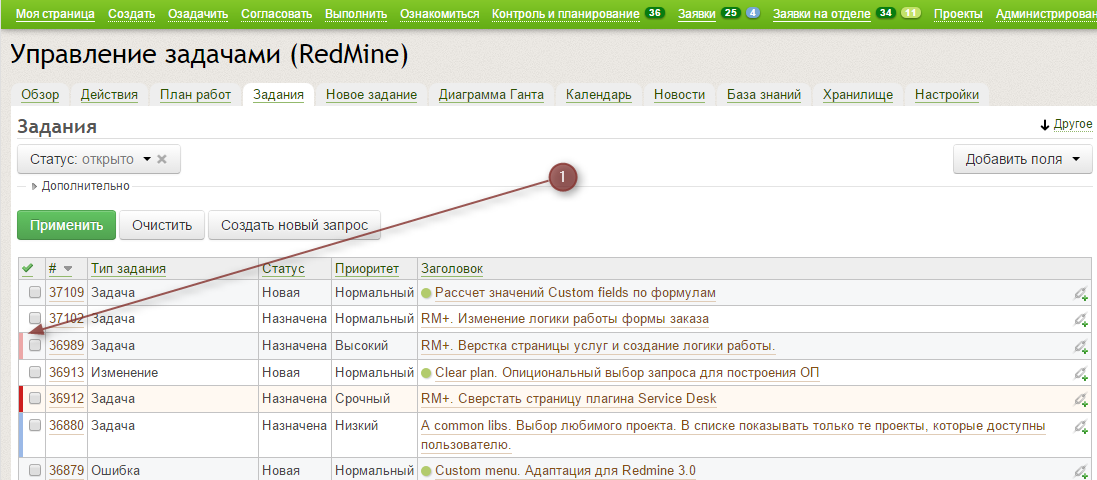Click the green 25 badge near Заявки
Screen dimensions: 1097x480
click(730, 13)
